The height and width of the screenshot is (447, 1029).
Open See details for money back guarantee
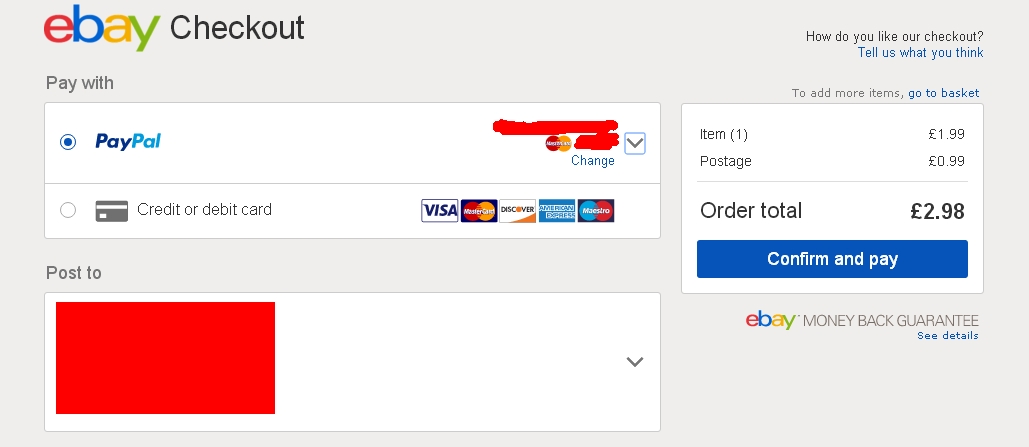(x=948, y=335)
